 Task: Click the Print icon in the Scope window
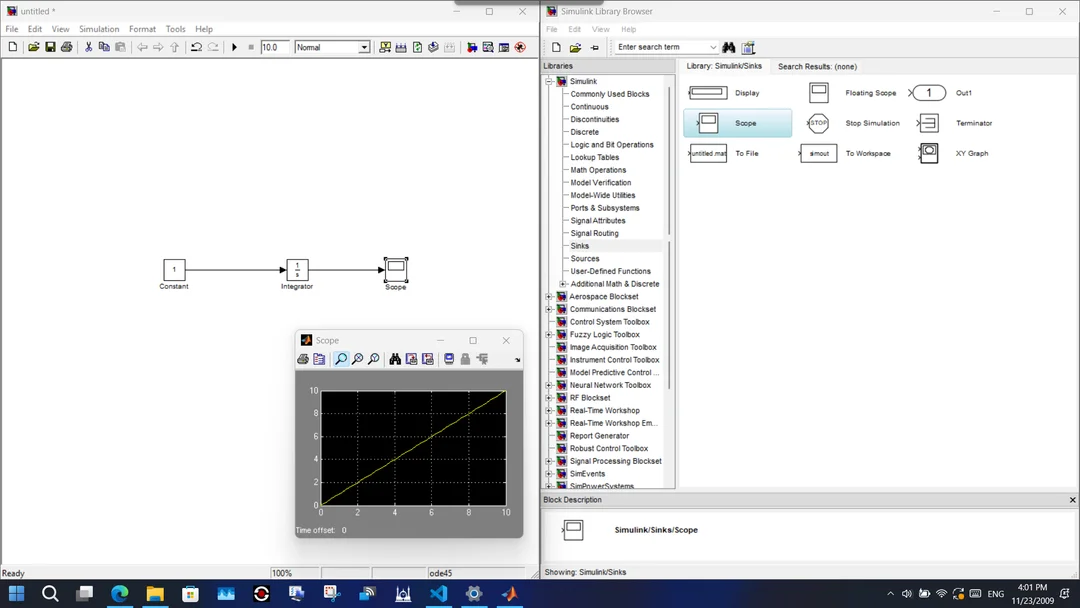[x=303, y=359]
